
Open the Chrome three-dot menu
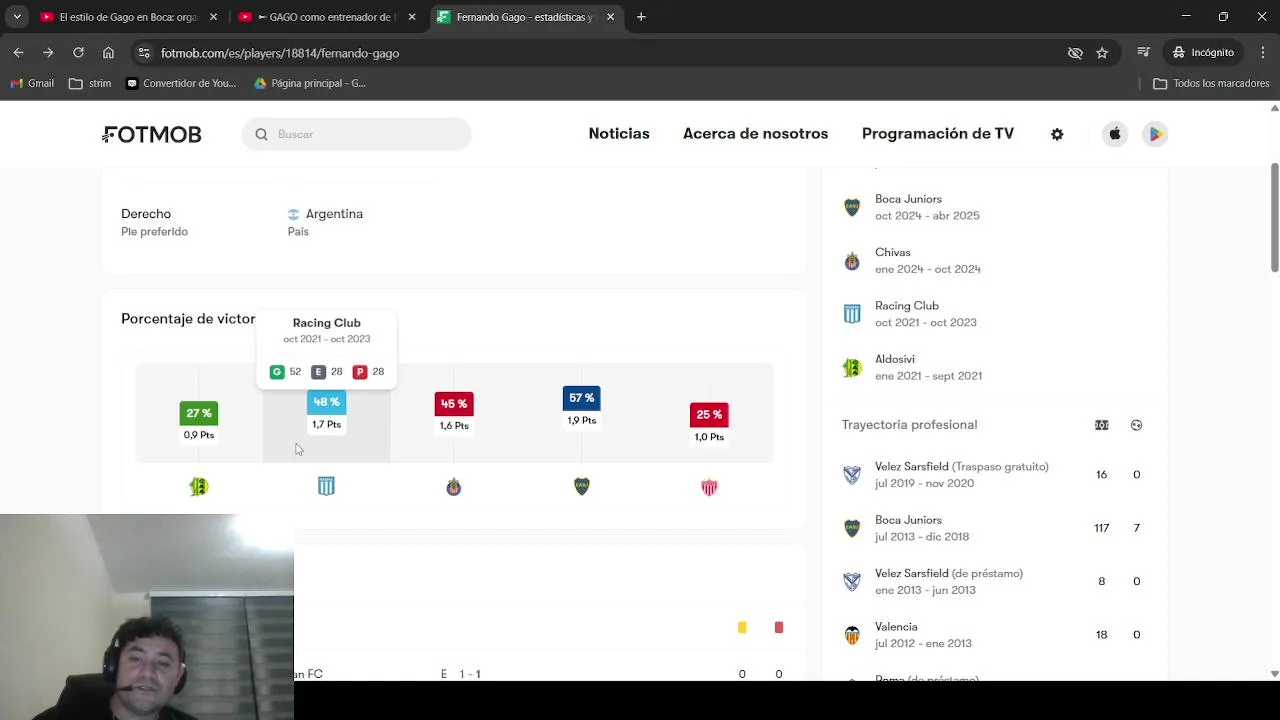(1261, 53)
